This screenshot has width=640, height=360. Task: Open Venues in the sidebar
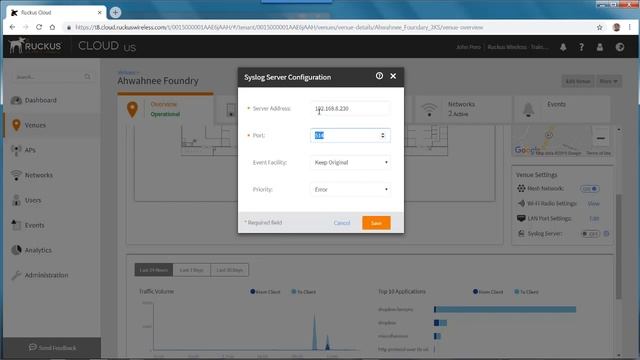pyautogui.click(x=35, y=125)
